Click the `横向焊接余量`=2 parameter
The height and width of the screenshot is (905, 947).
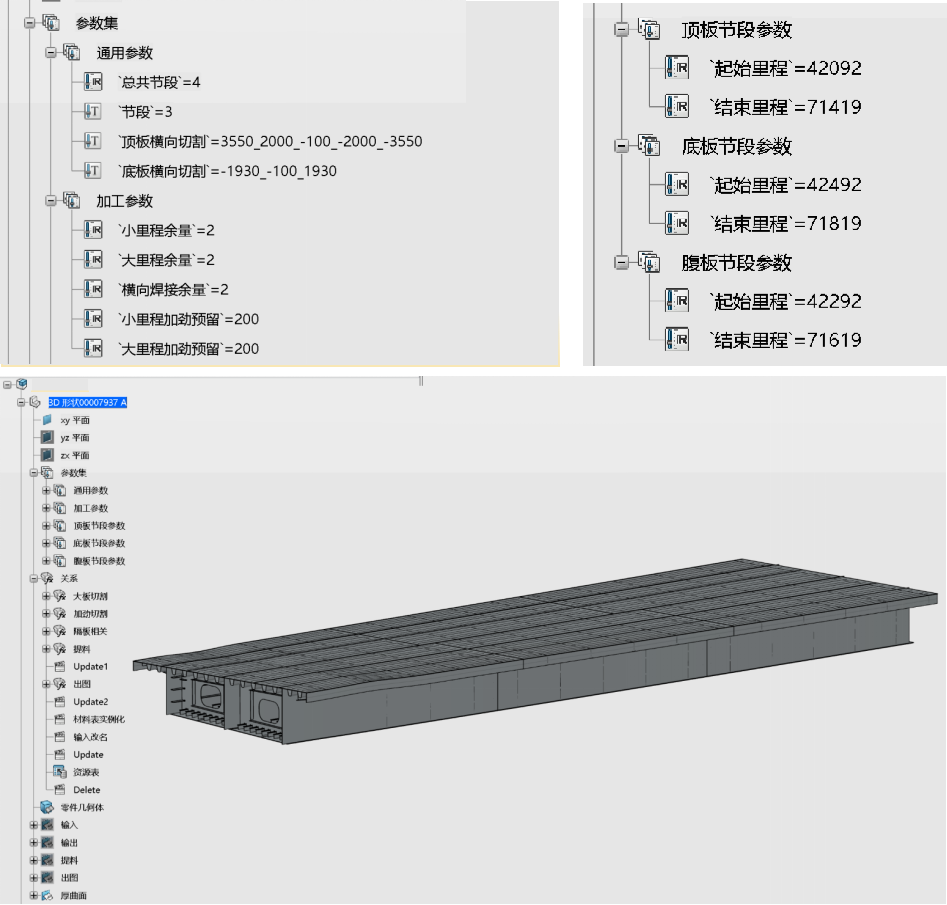[x=173, y=290]
